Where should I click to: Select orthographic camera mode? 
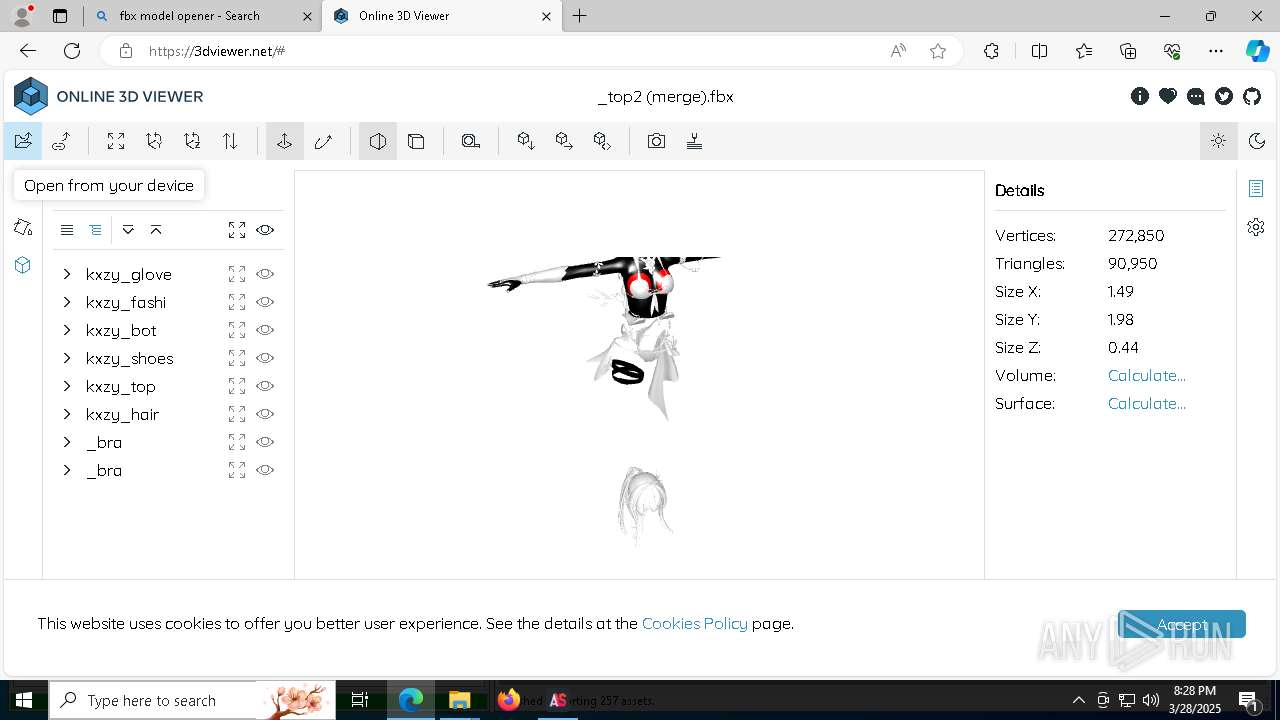(416, 141)
